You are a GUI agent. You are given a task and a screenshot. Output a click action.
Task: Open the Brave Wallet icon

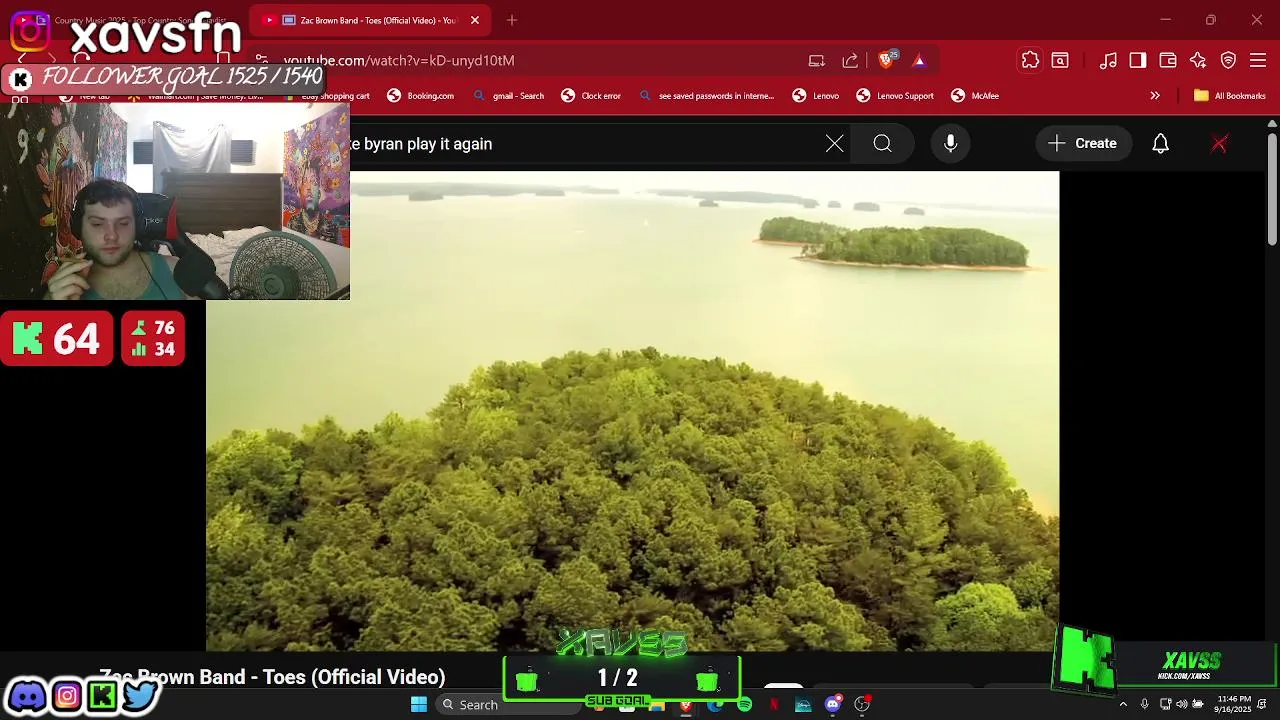(x=1168, y=60)
